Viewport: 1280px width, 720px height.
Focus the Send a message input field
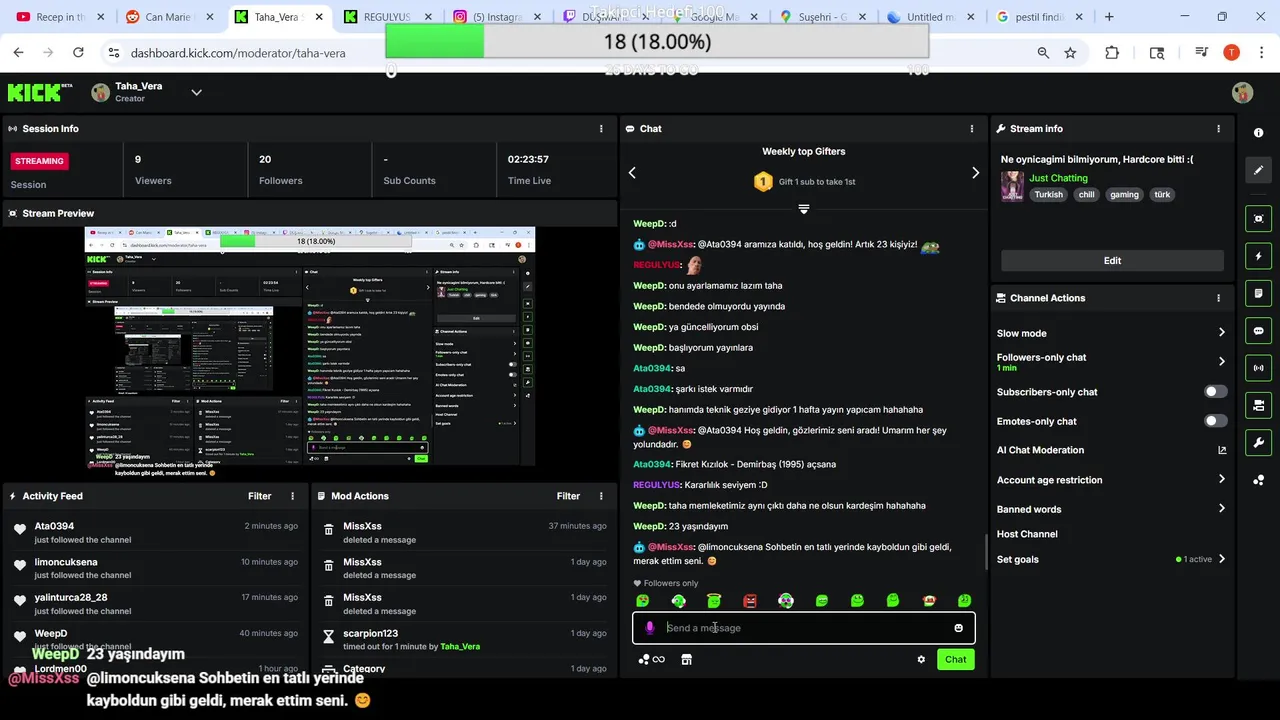804,628
